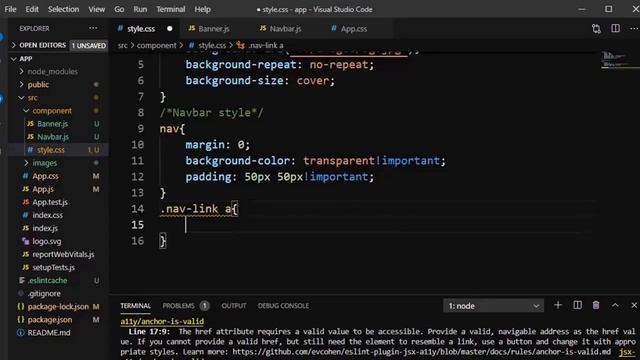The height and width of the screenshot is (360, 640).
Task: Open setupTests.js in the explorer
Action: click(59, 267)
